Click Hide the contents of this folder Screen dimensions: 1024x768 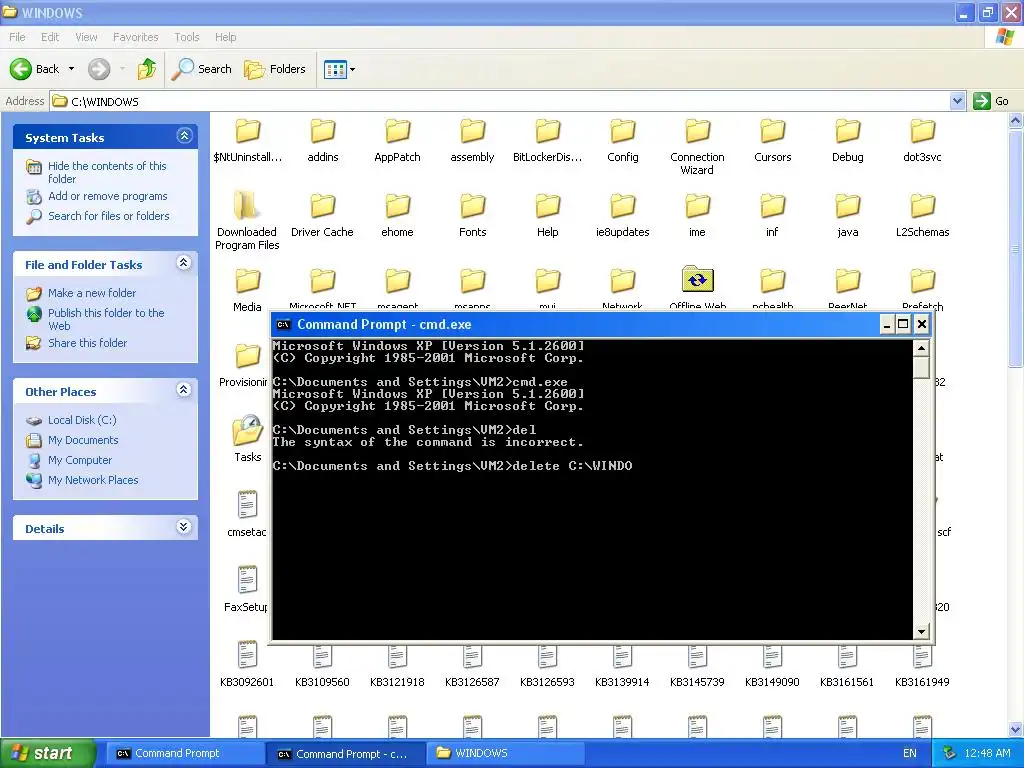[107, 172]
